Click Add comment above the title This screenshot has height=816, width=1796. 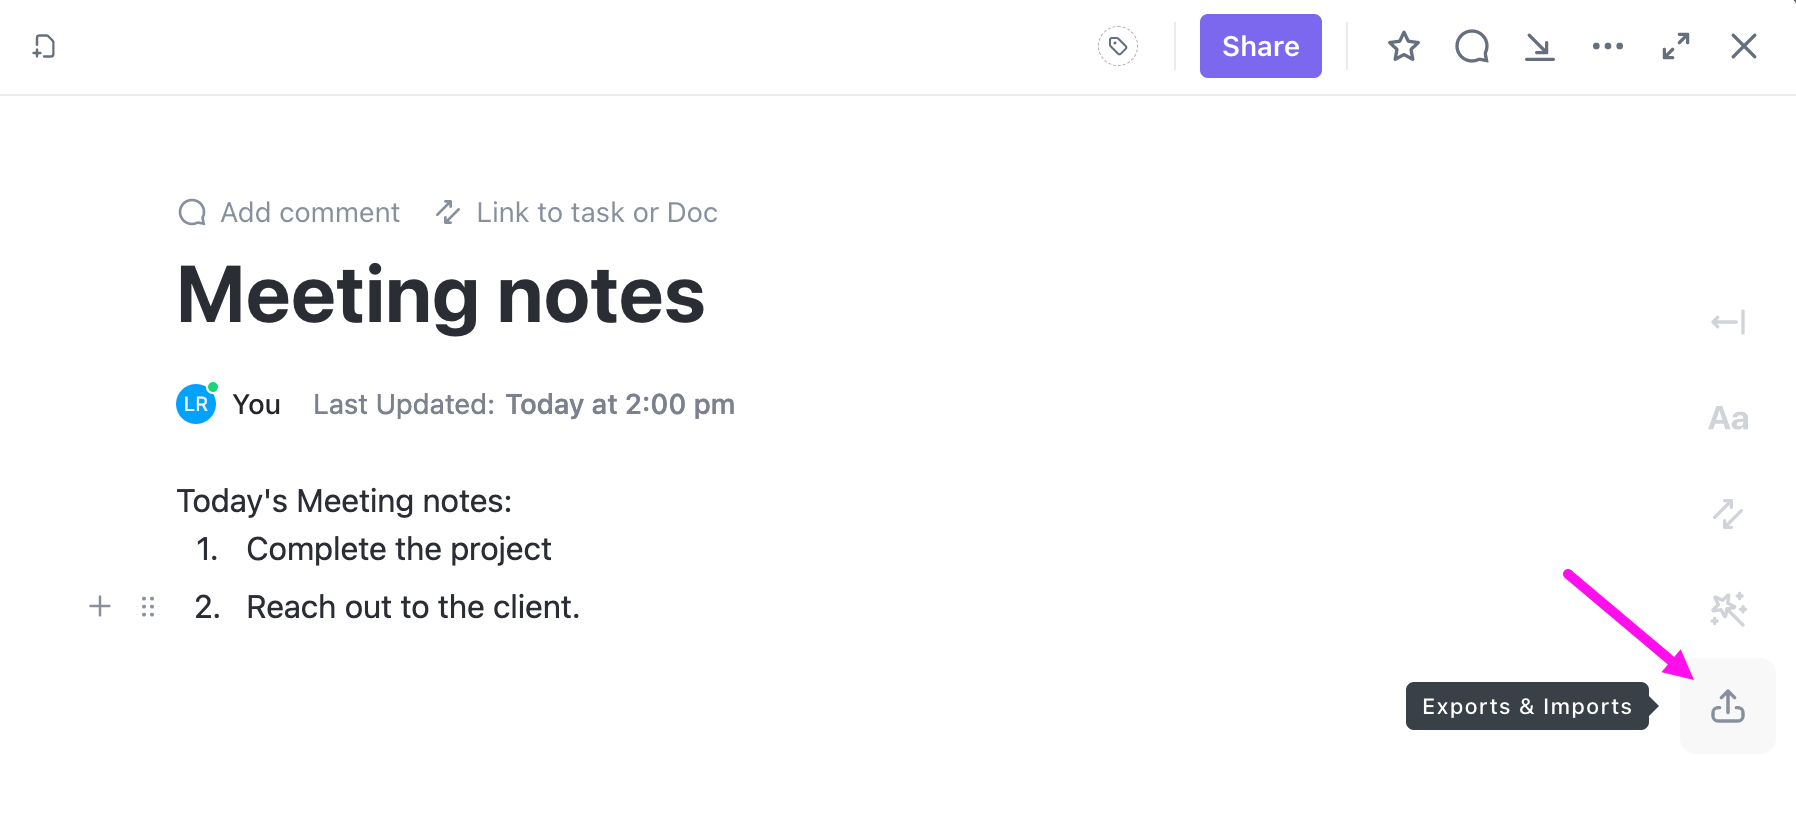289,212
